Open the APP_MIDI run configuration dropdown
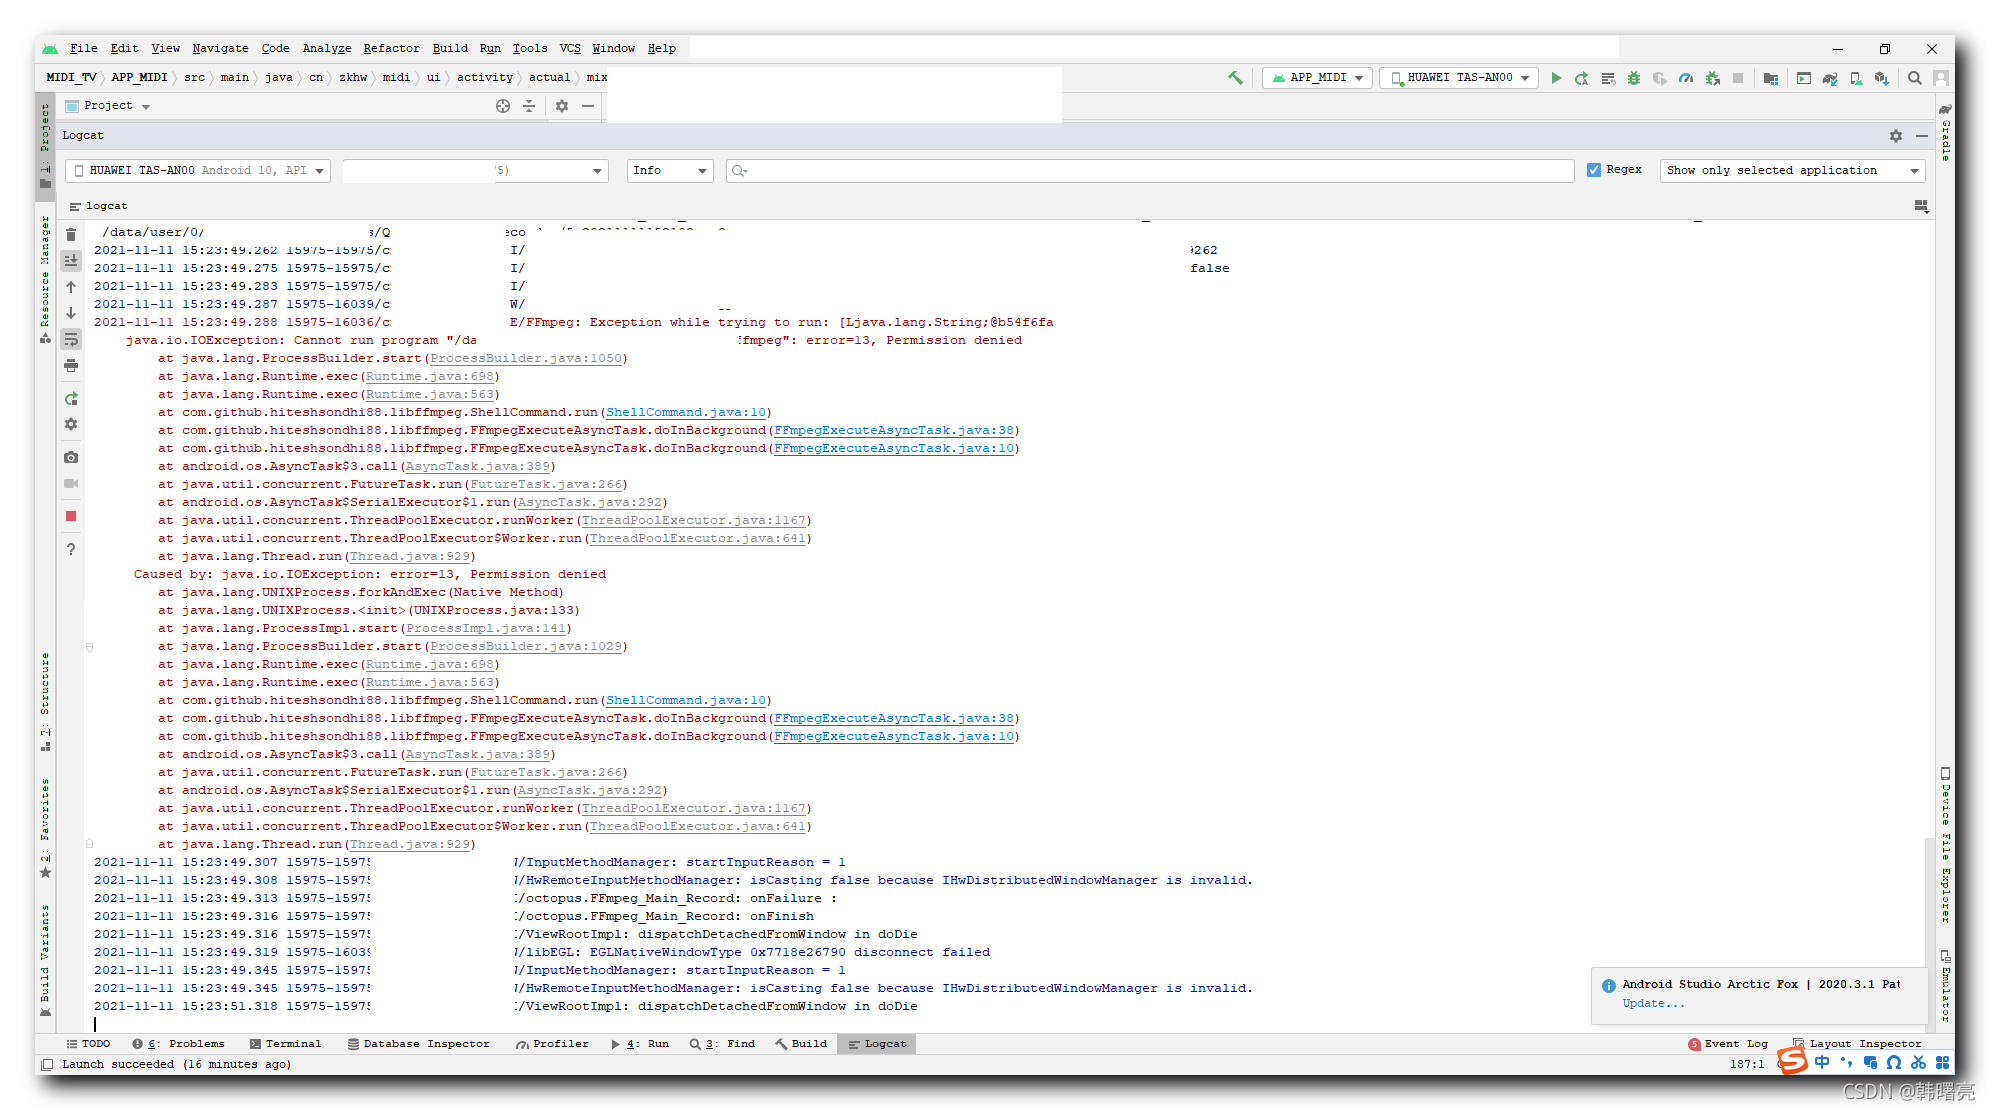This screenshot has height=1110, width=1990. point(1317,78)
